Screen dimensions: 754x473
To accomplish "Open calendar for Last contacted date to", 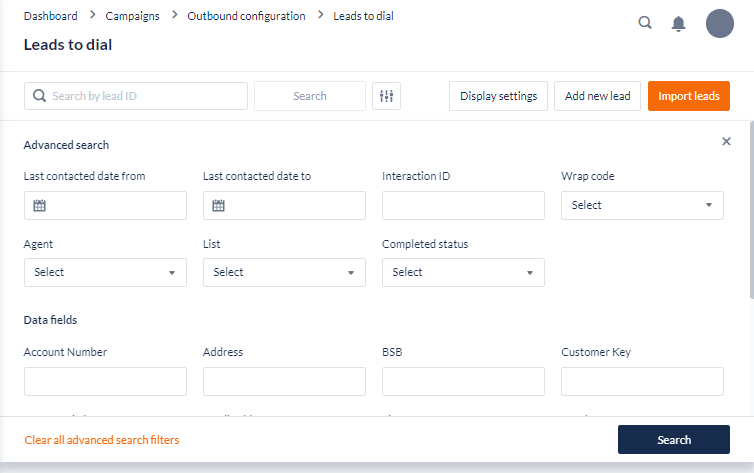I will pyautogui.click(x=219, y=206).
